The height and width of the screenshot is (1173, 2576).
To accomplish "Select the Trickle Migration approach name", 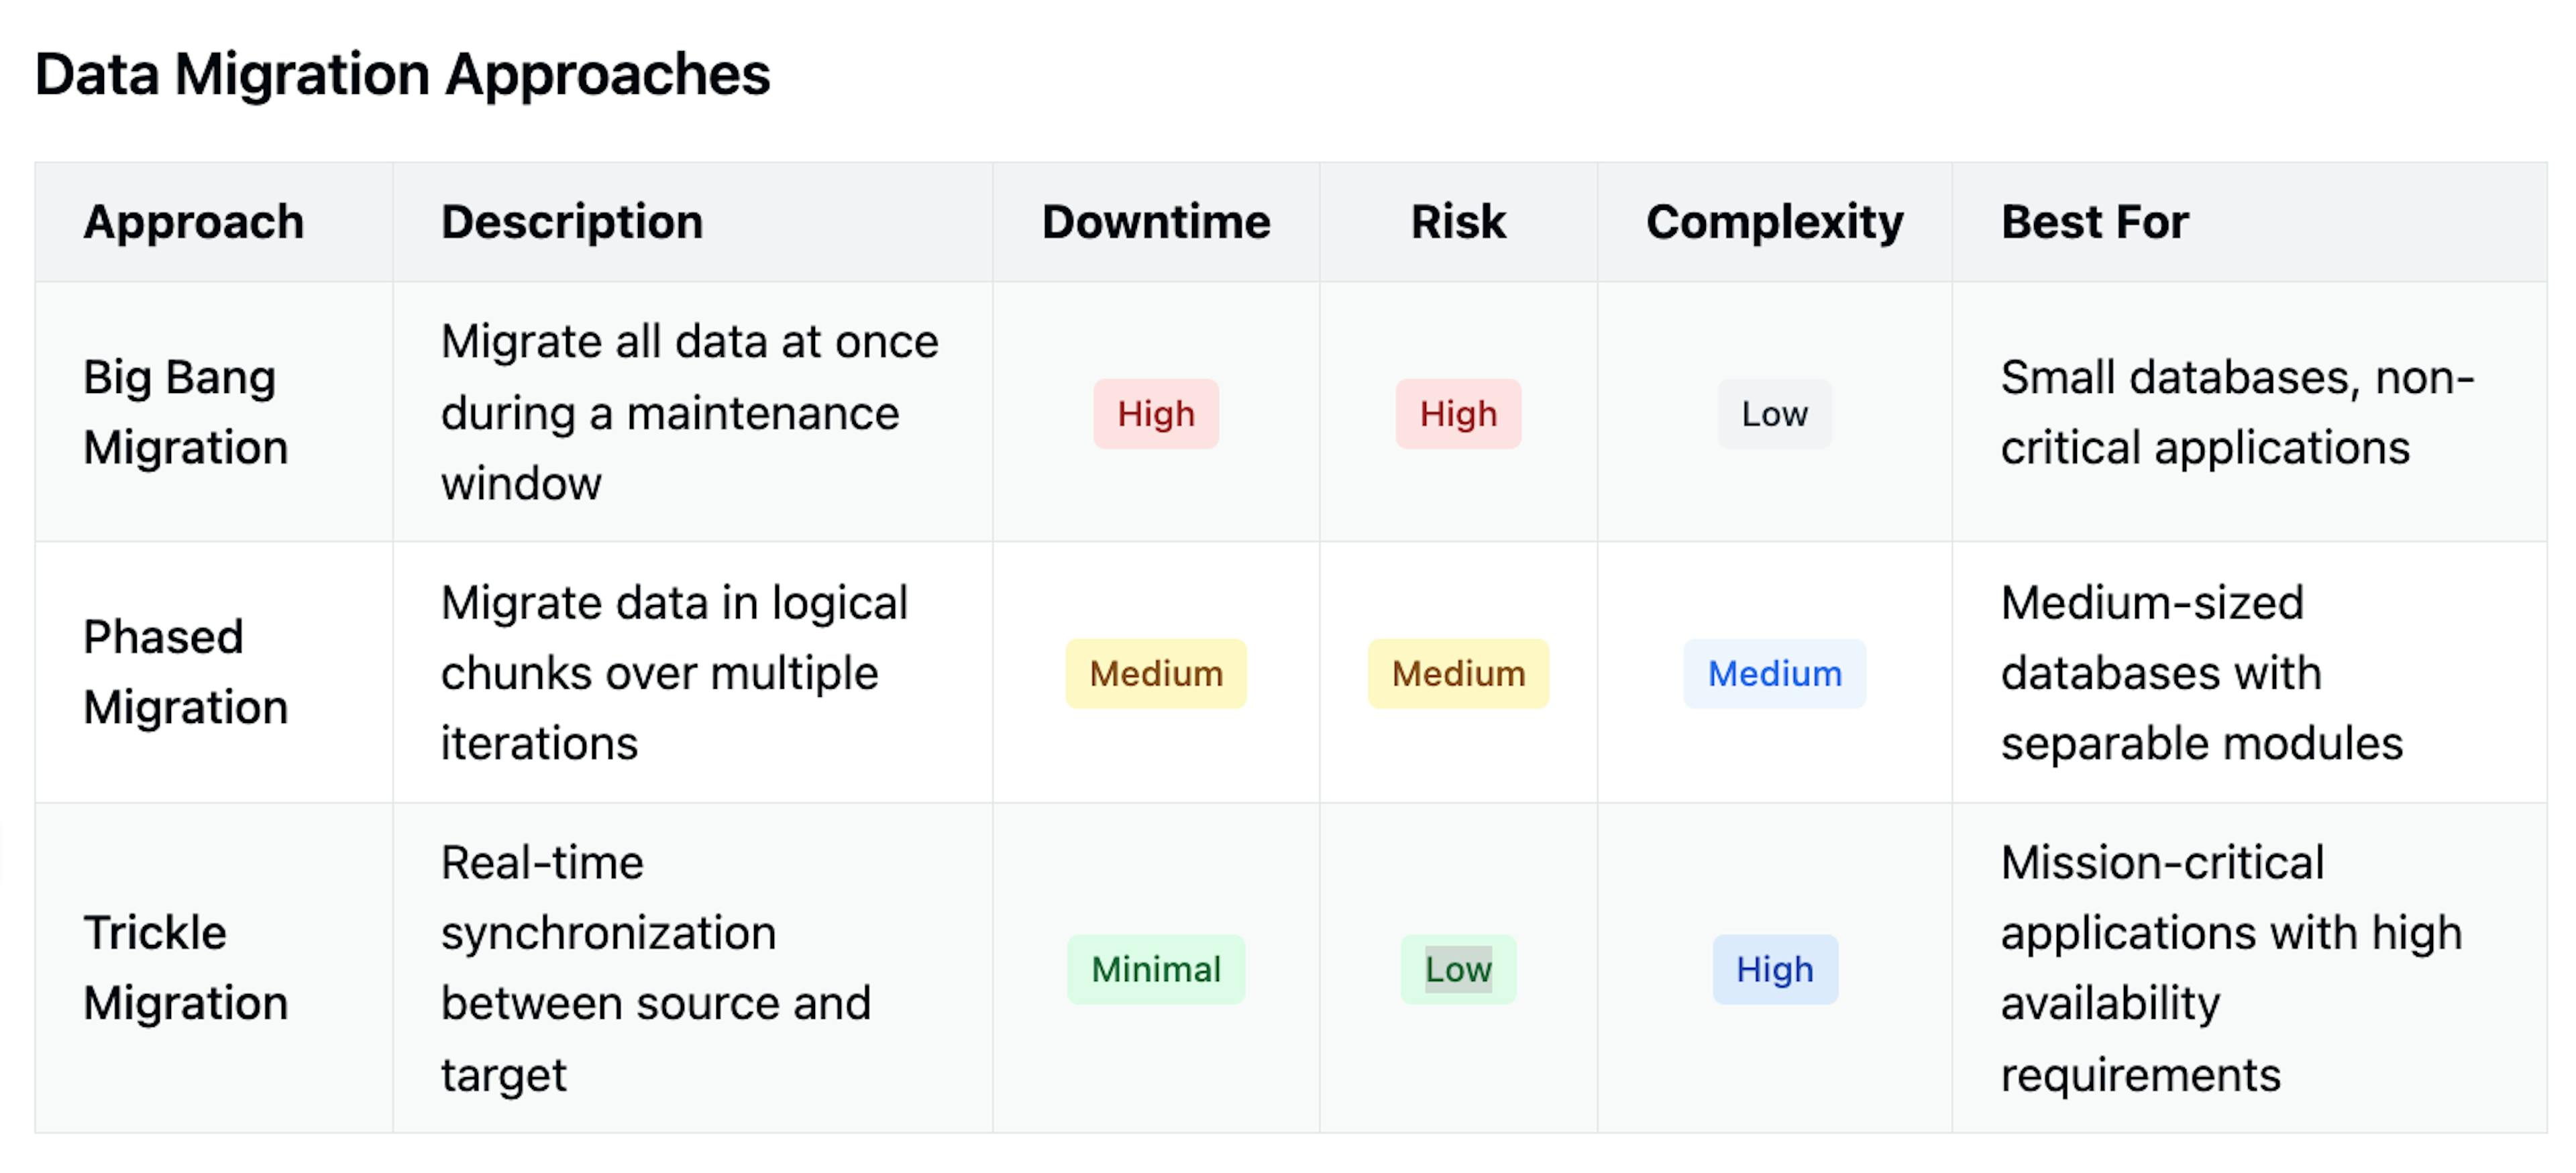I will [185, 968].
